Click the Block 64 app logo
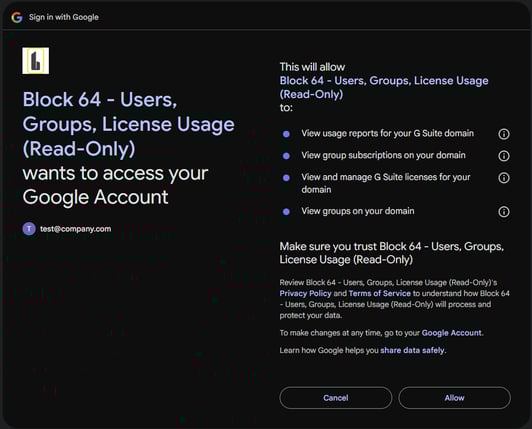This screenshot has width=532, height=429. (x=36, y=61)
